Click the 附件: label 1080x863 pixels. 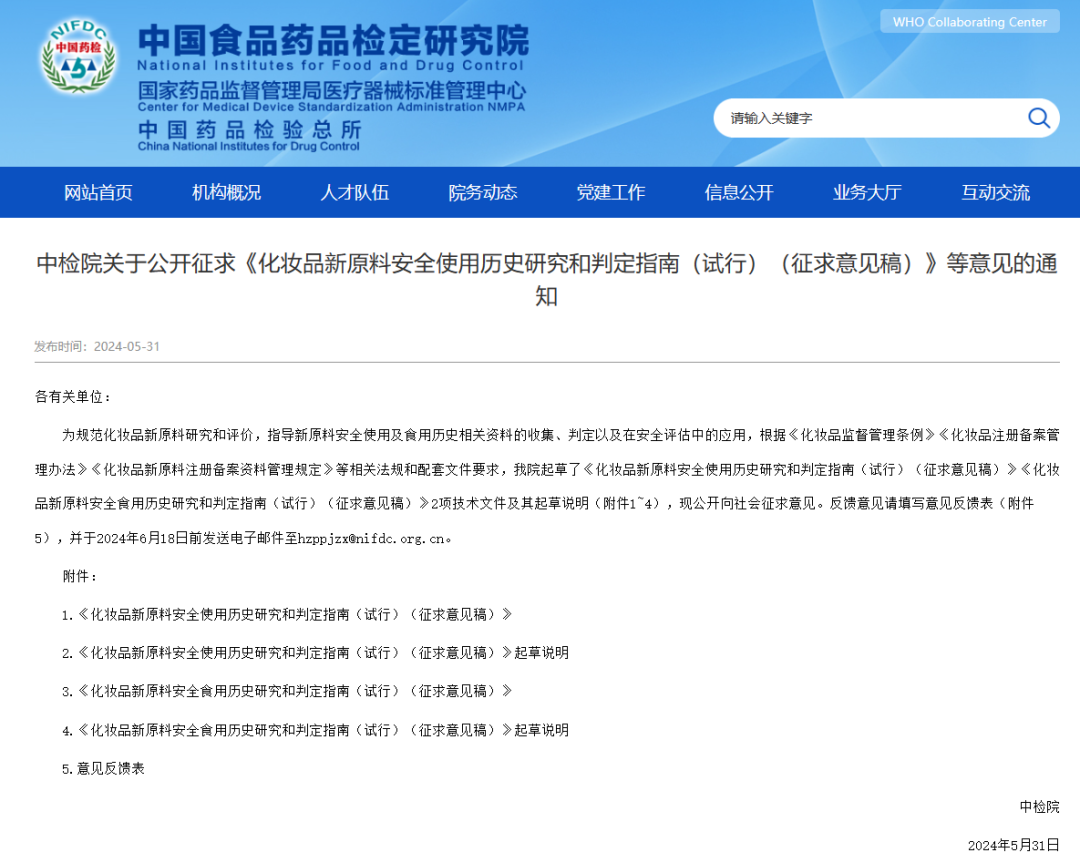click(79, 576)
